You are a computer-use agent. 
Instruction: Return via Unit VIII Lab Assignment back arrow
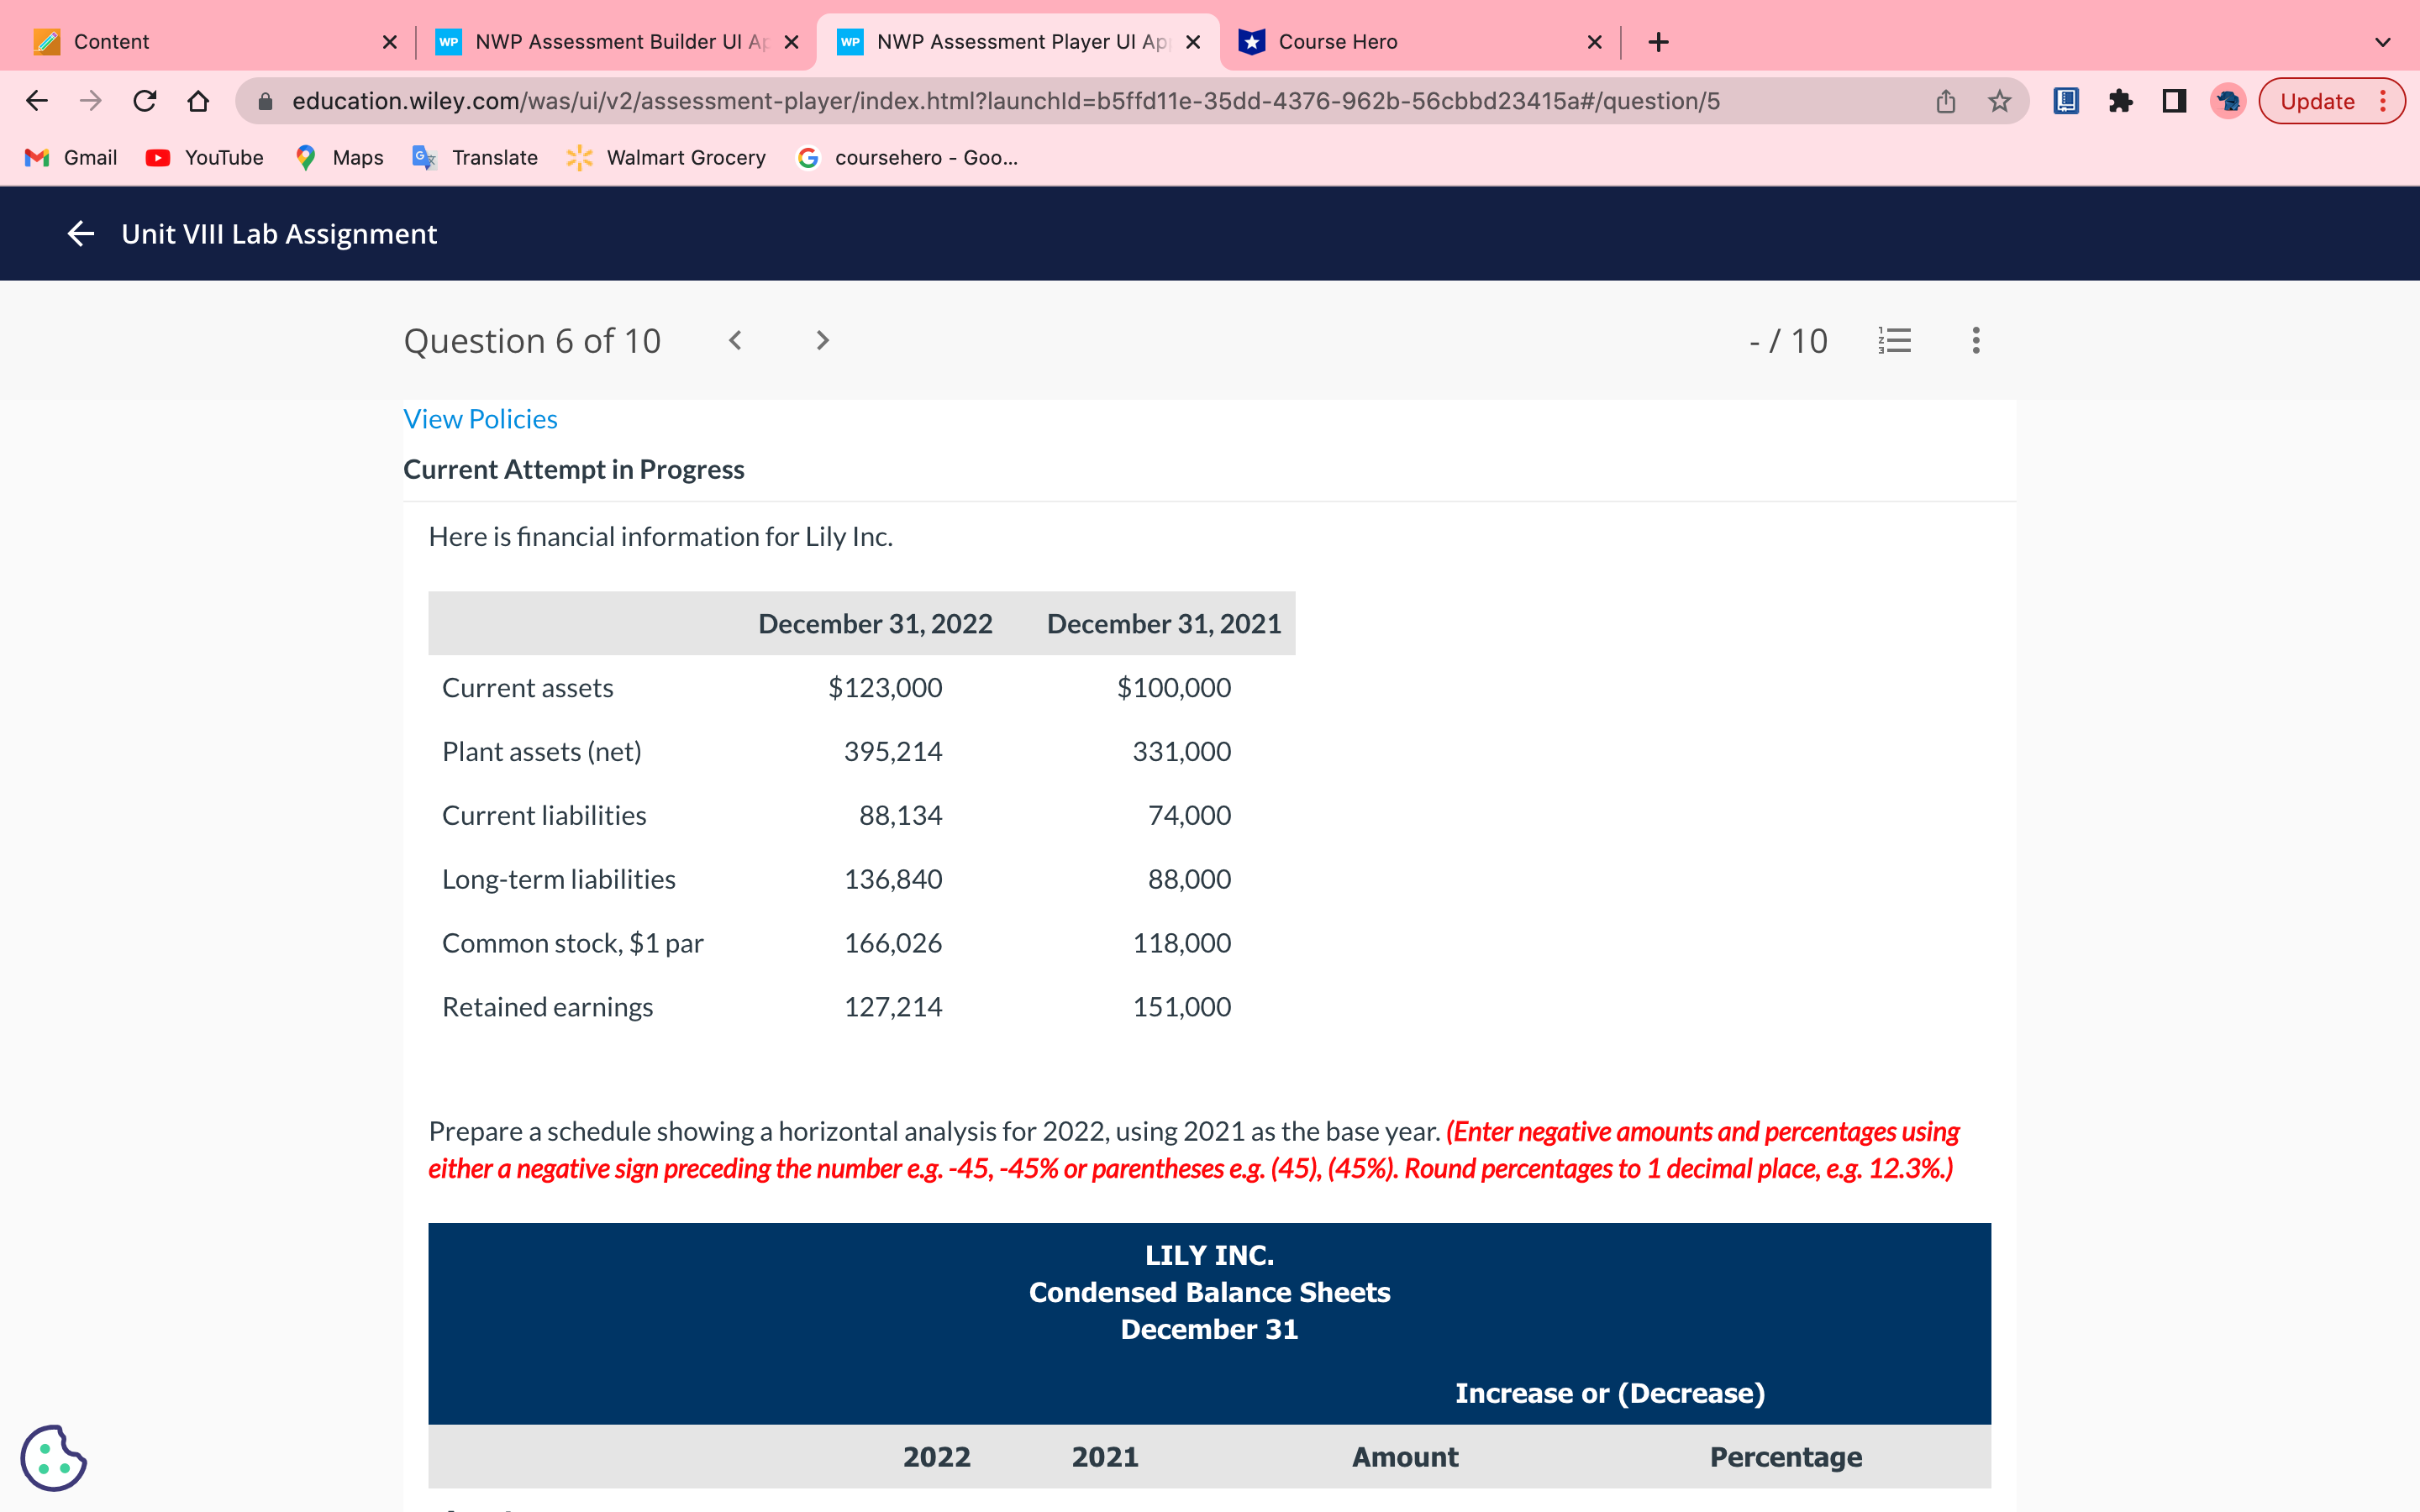click(x=80, y=233)
